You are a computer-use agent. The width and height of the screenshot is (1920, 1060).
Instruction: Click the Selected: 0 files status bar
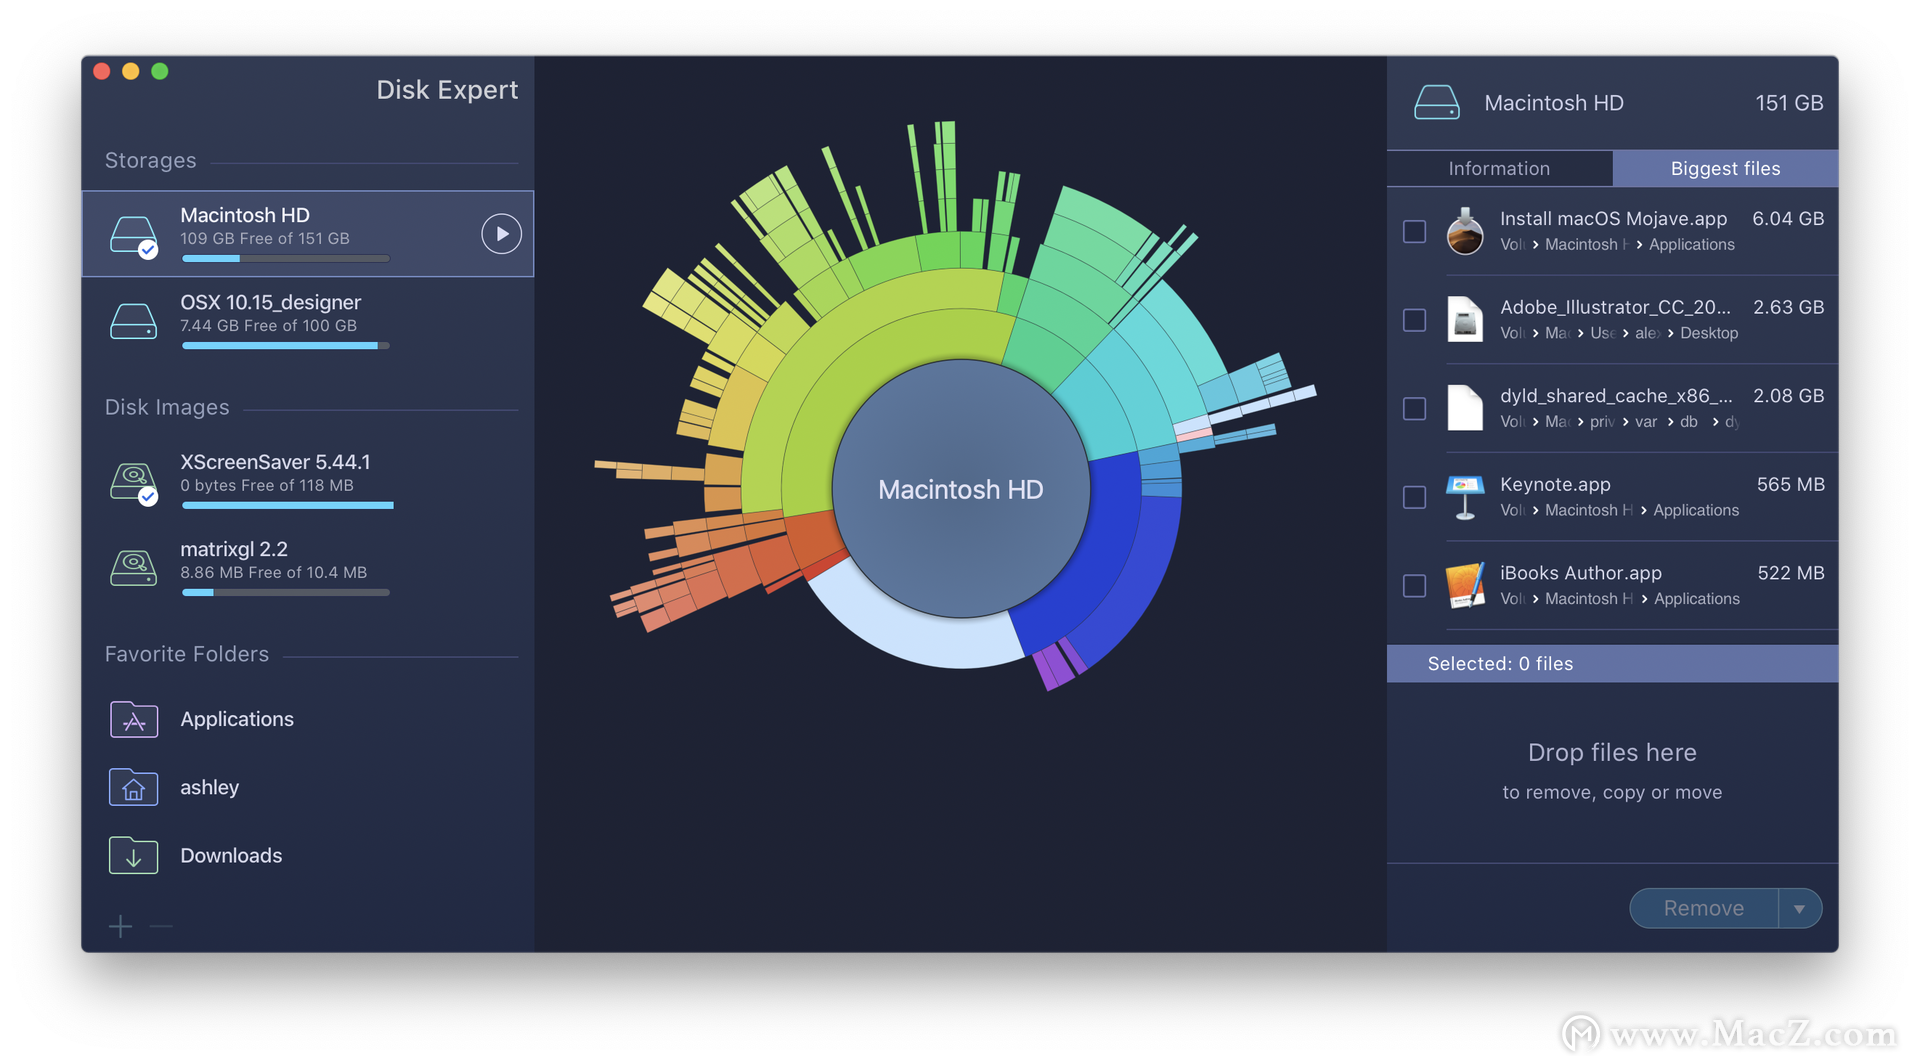tap(1612, 664)
